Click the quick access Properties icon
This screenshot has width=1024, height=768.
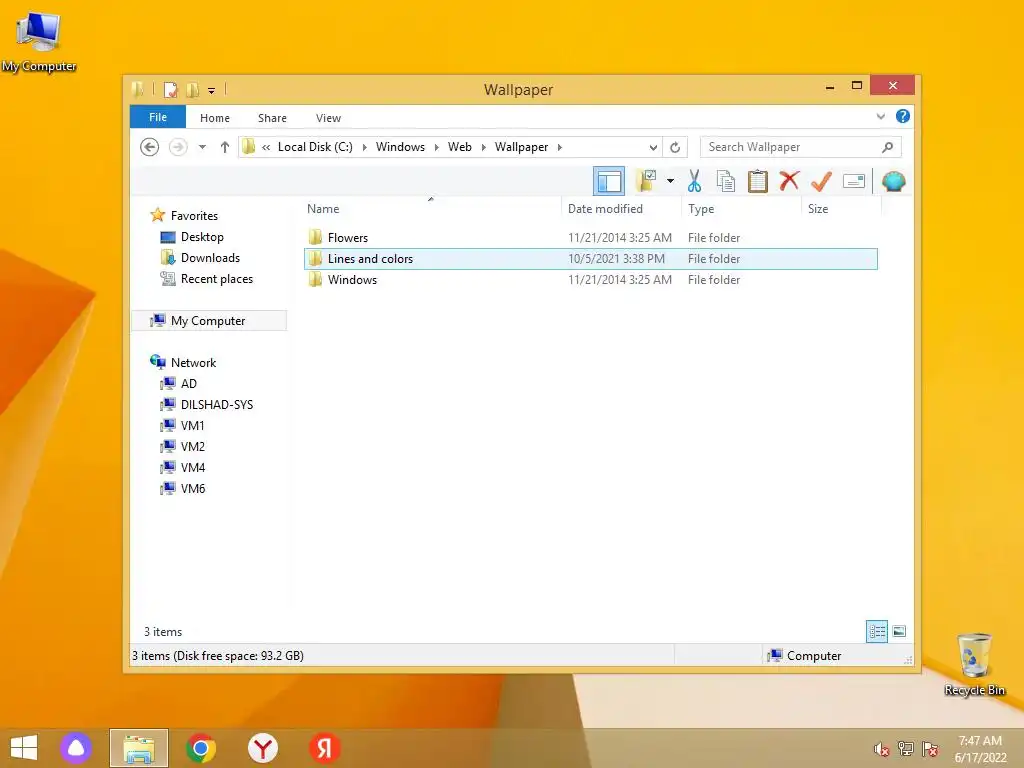pos(170,89)
